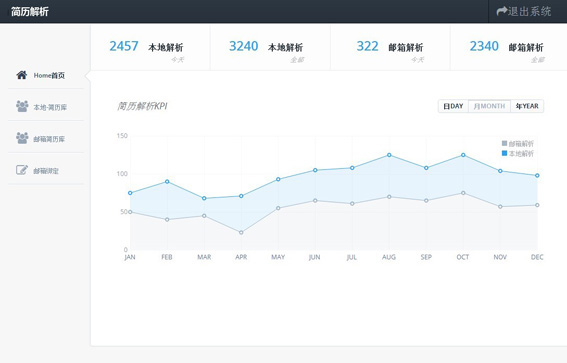Select the gray 邮箱解析 point for JAN
Viewport: 567px width, 363px height.
point(130,212)
